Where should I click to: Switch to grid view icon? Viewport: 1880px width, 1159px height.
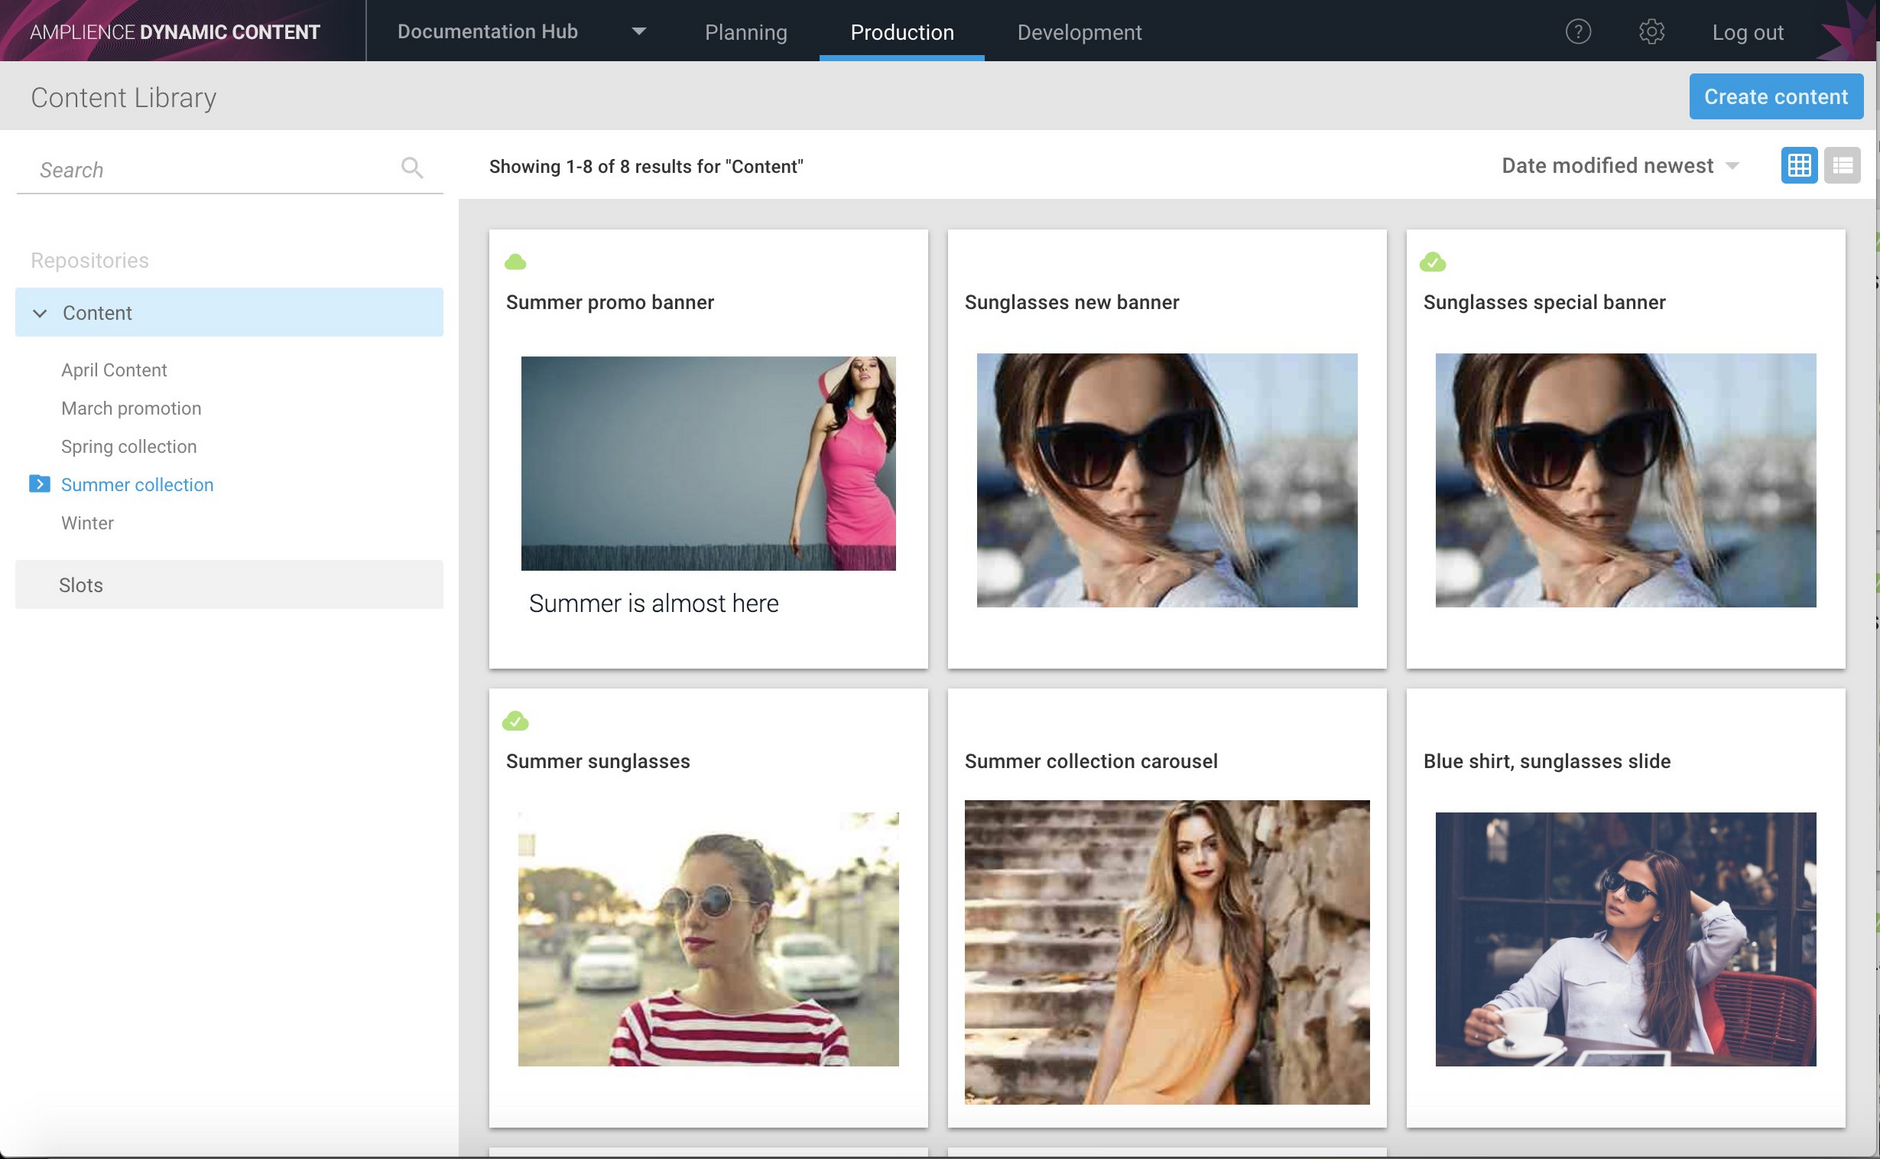point(1799,165)
